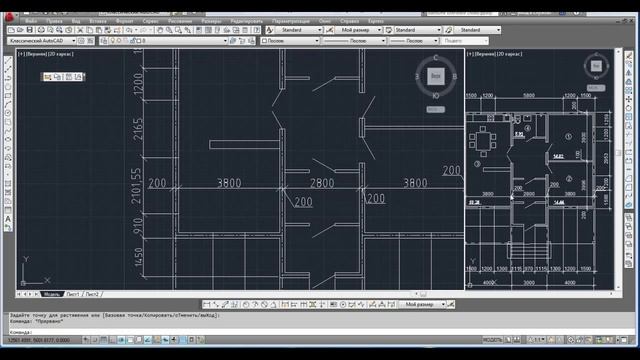
Task: Save the drawing with the floppy disk icon
Action: coord(30,30)
